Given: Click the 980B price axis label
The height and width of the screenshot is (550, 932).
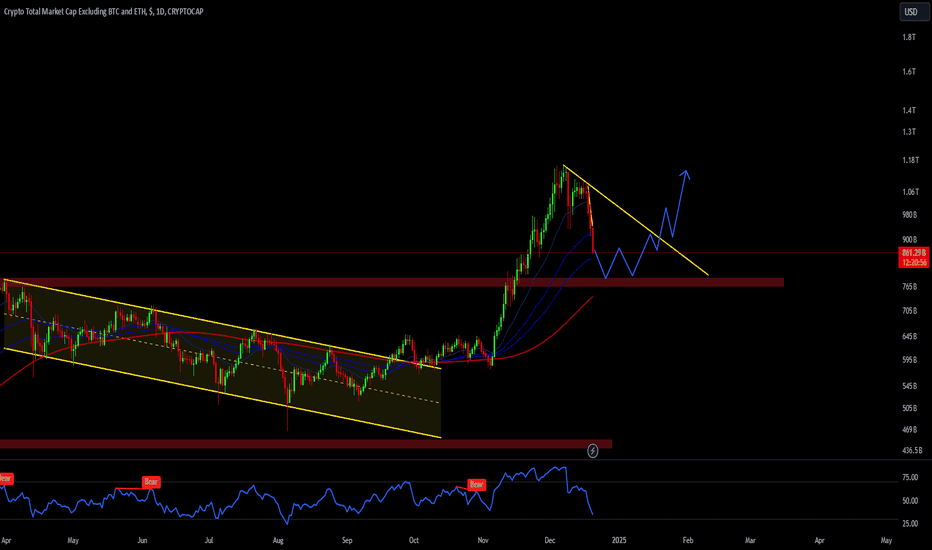Looking at the screenshot, I should click(x=909, y=215).
